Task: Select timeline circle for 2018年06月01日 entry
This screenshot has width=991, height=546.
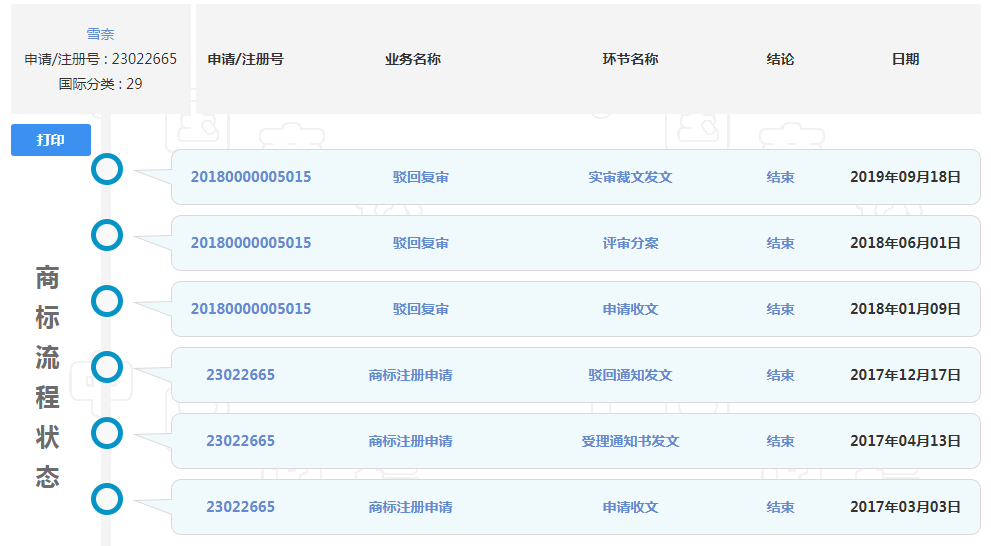Action: pos(106,235)
